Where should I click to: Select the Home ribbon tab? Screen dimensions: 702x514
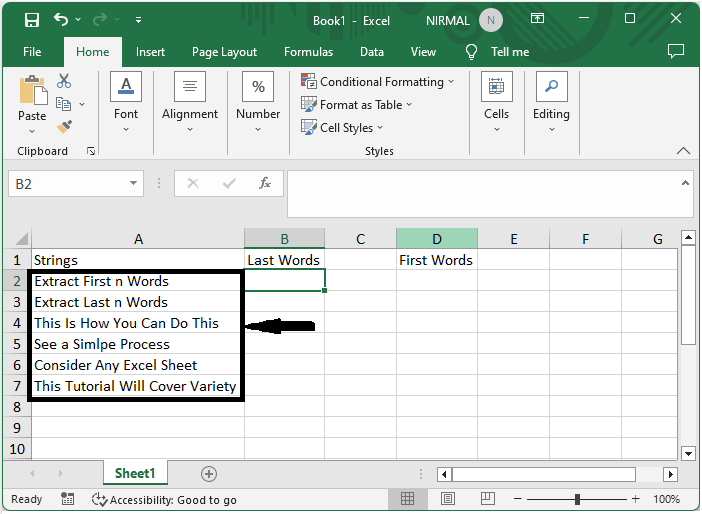point(93,52)
